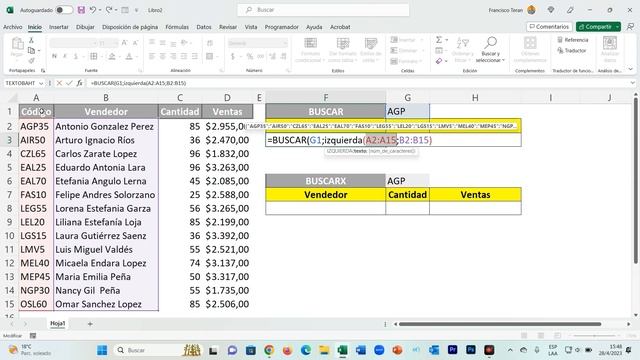Open the Undo history dropdown arrow
This screenshot has width=640, height=360.
(x=100, y=10)
